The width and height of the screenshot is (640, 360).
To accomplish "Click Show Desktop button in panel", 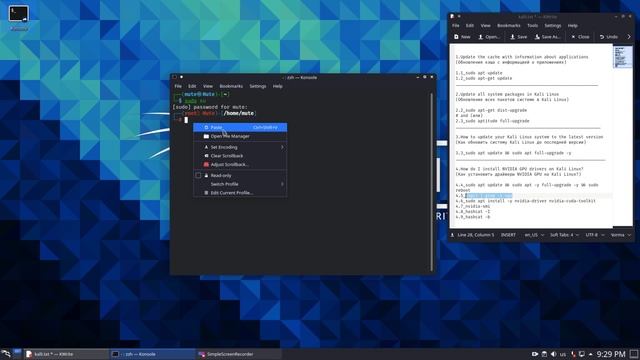I will point(634,354).
